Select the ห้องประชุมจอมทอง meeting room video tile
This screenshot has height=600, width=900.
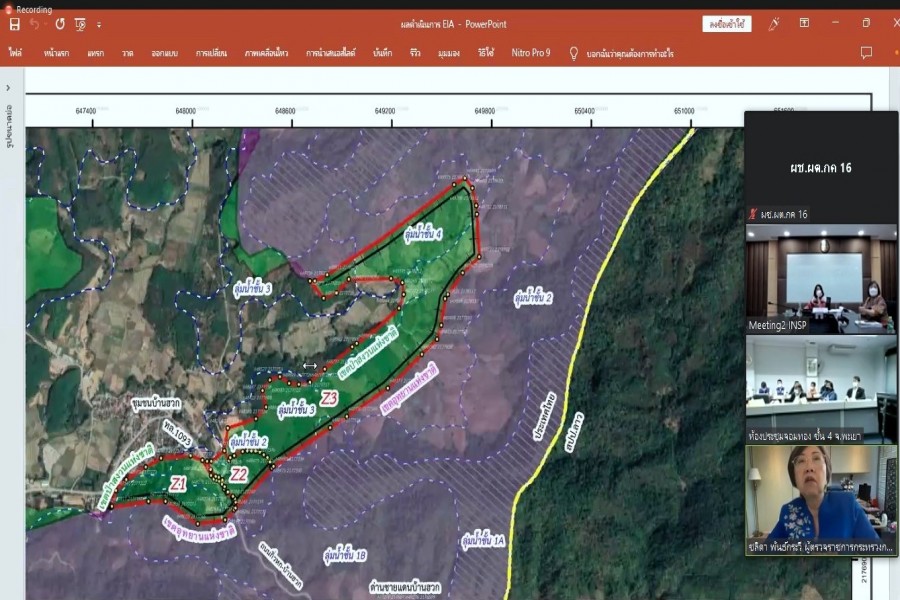[x=821, y=389]
